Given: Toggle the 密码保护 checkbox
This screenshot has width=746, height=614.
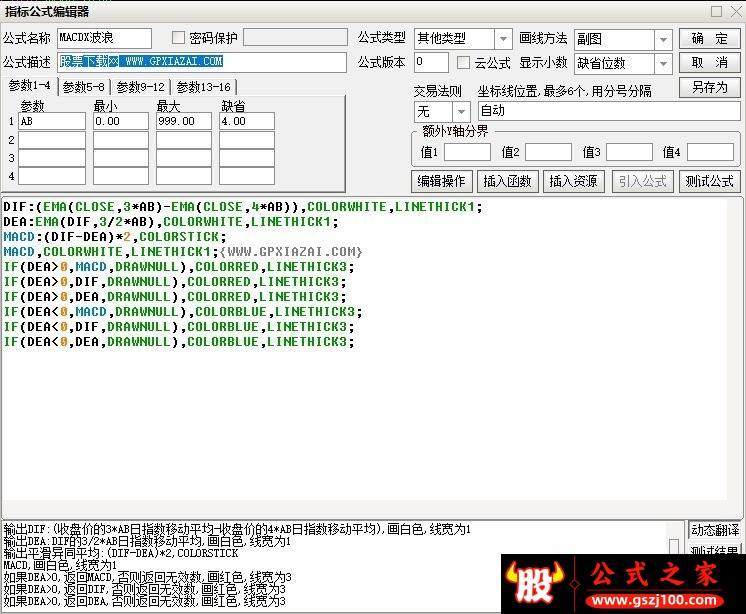Looking at the screenshot, I should point(178,38).
